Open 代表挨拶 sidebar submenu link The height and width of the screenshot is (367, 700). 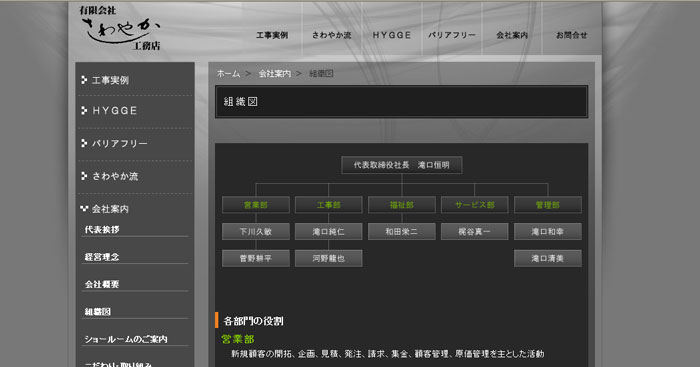102,229
